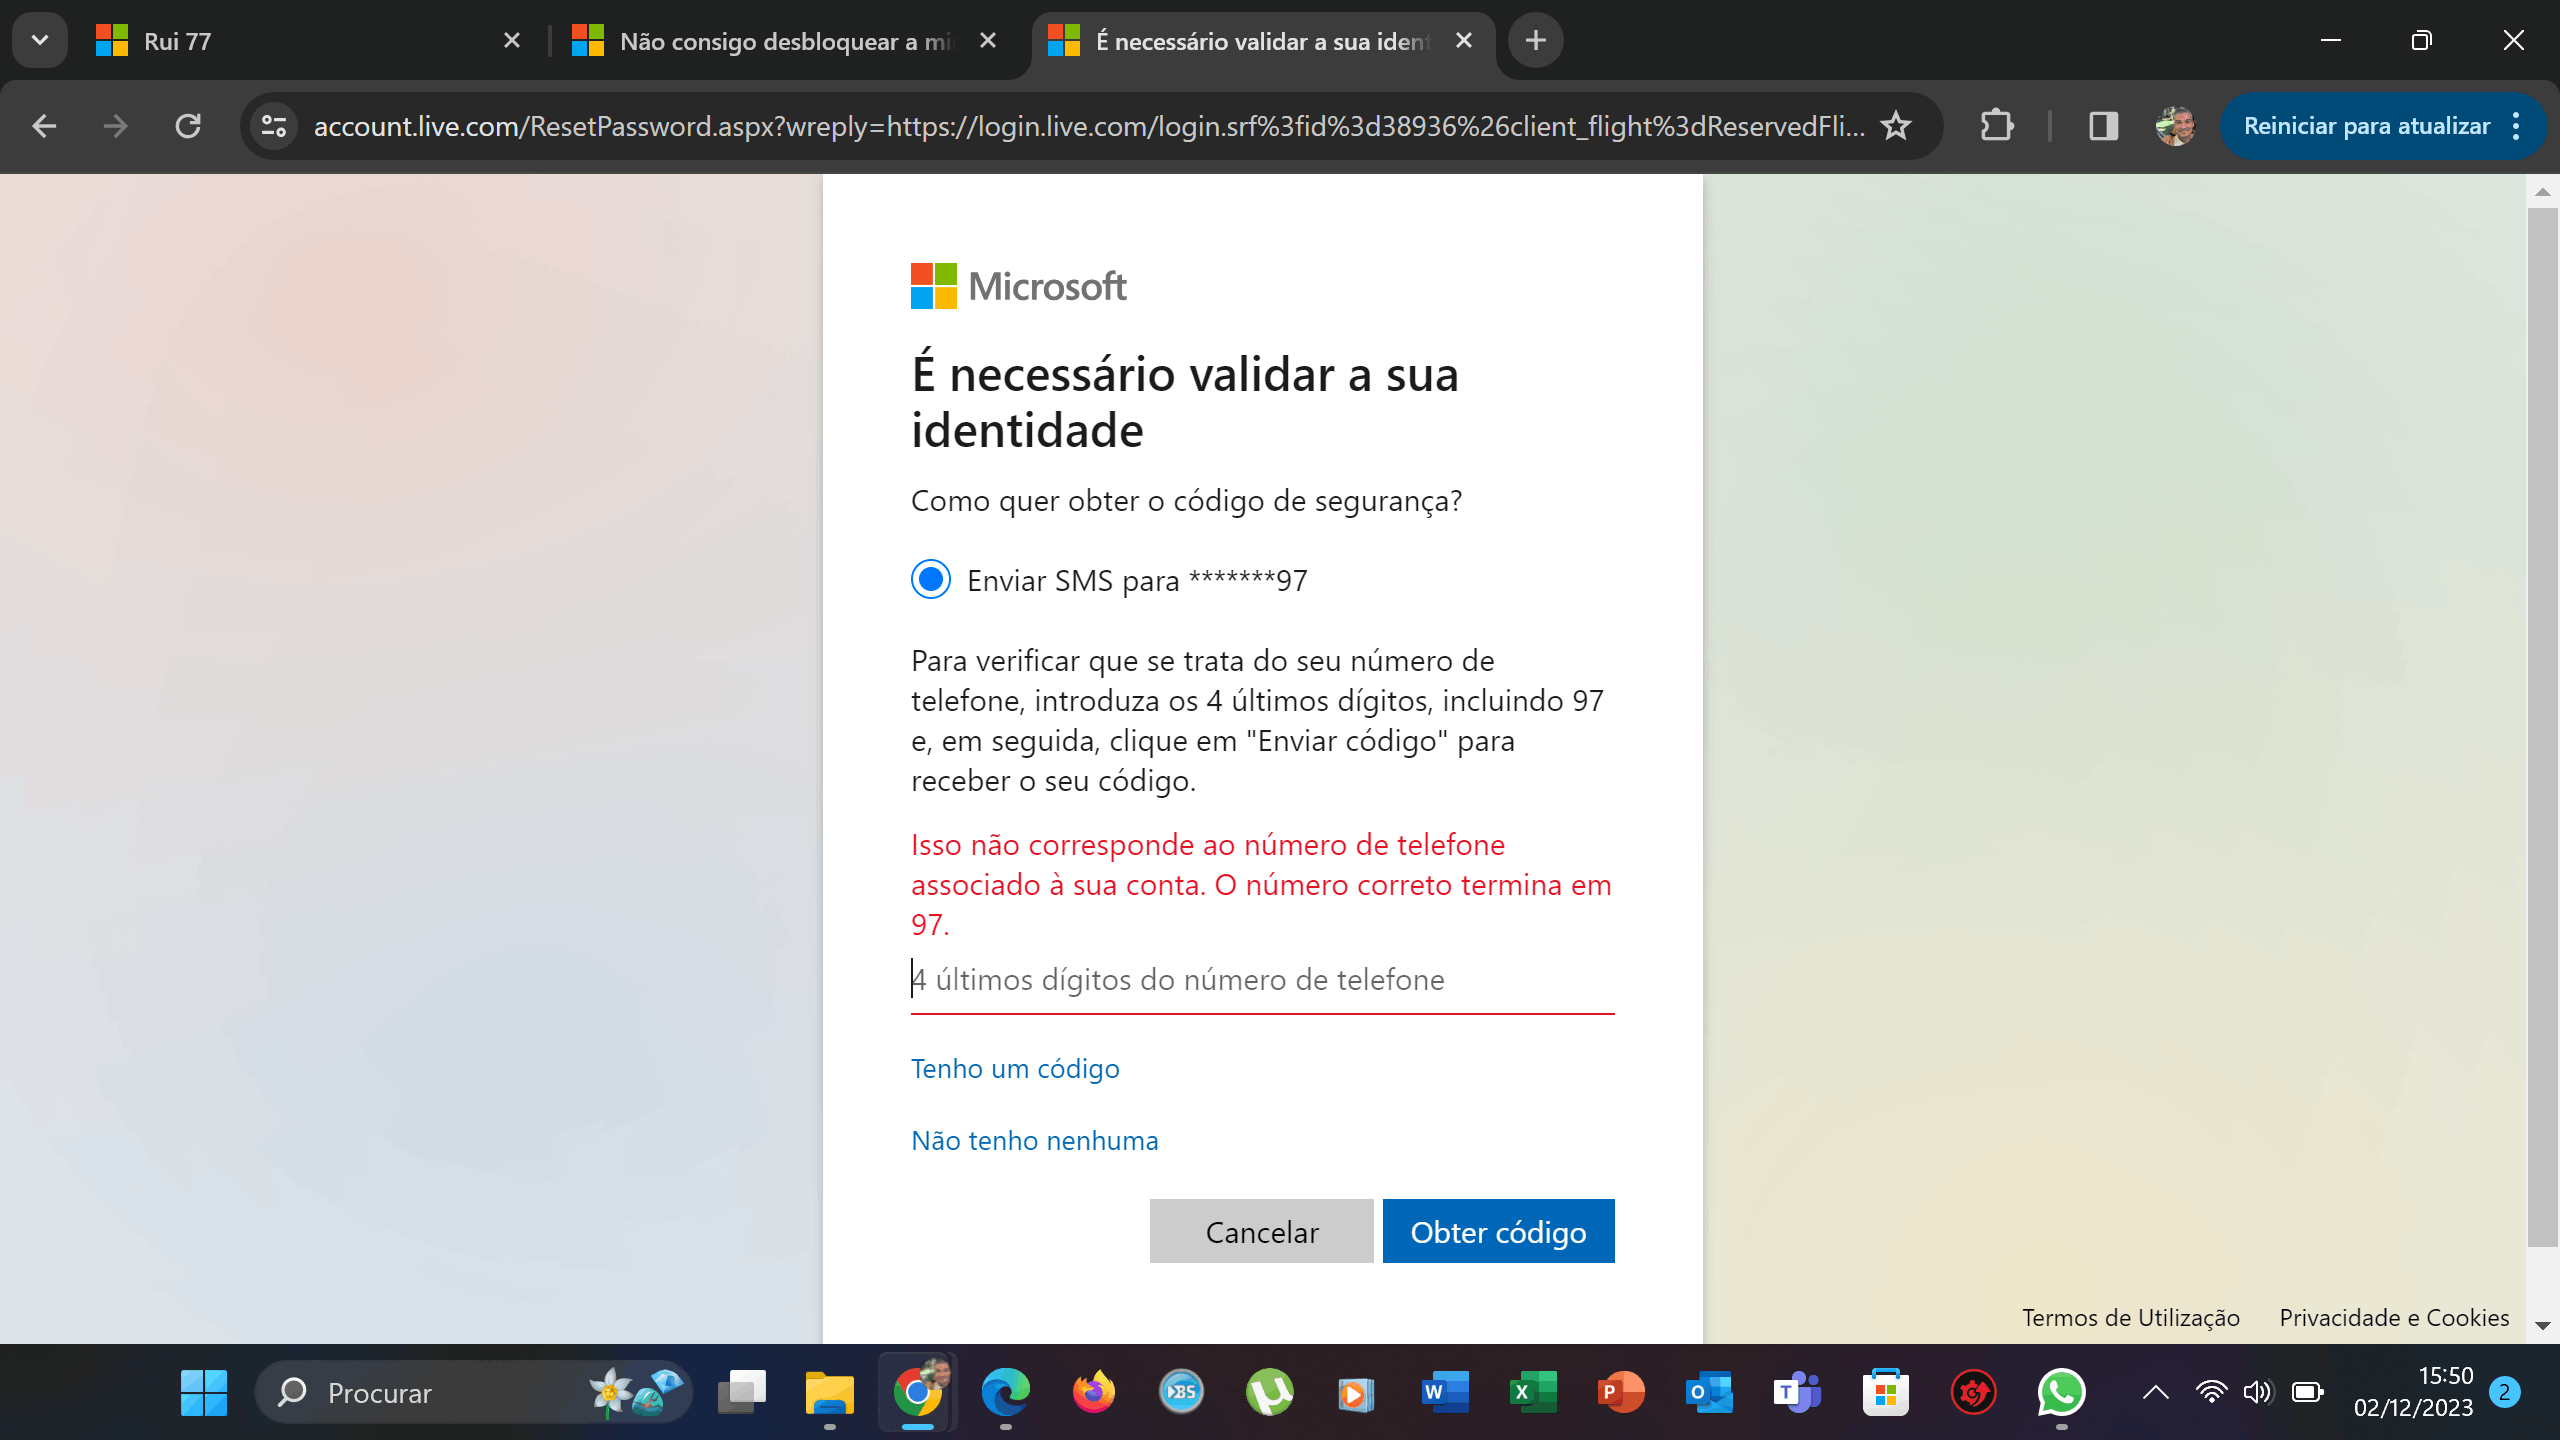Open a new tab with plus button
This screenshot has width=2560, height=1440.
(1536, 40)
